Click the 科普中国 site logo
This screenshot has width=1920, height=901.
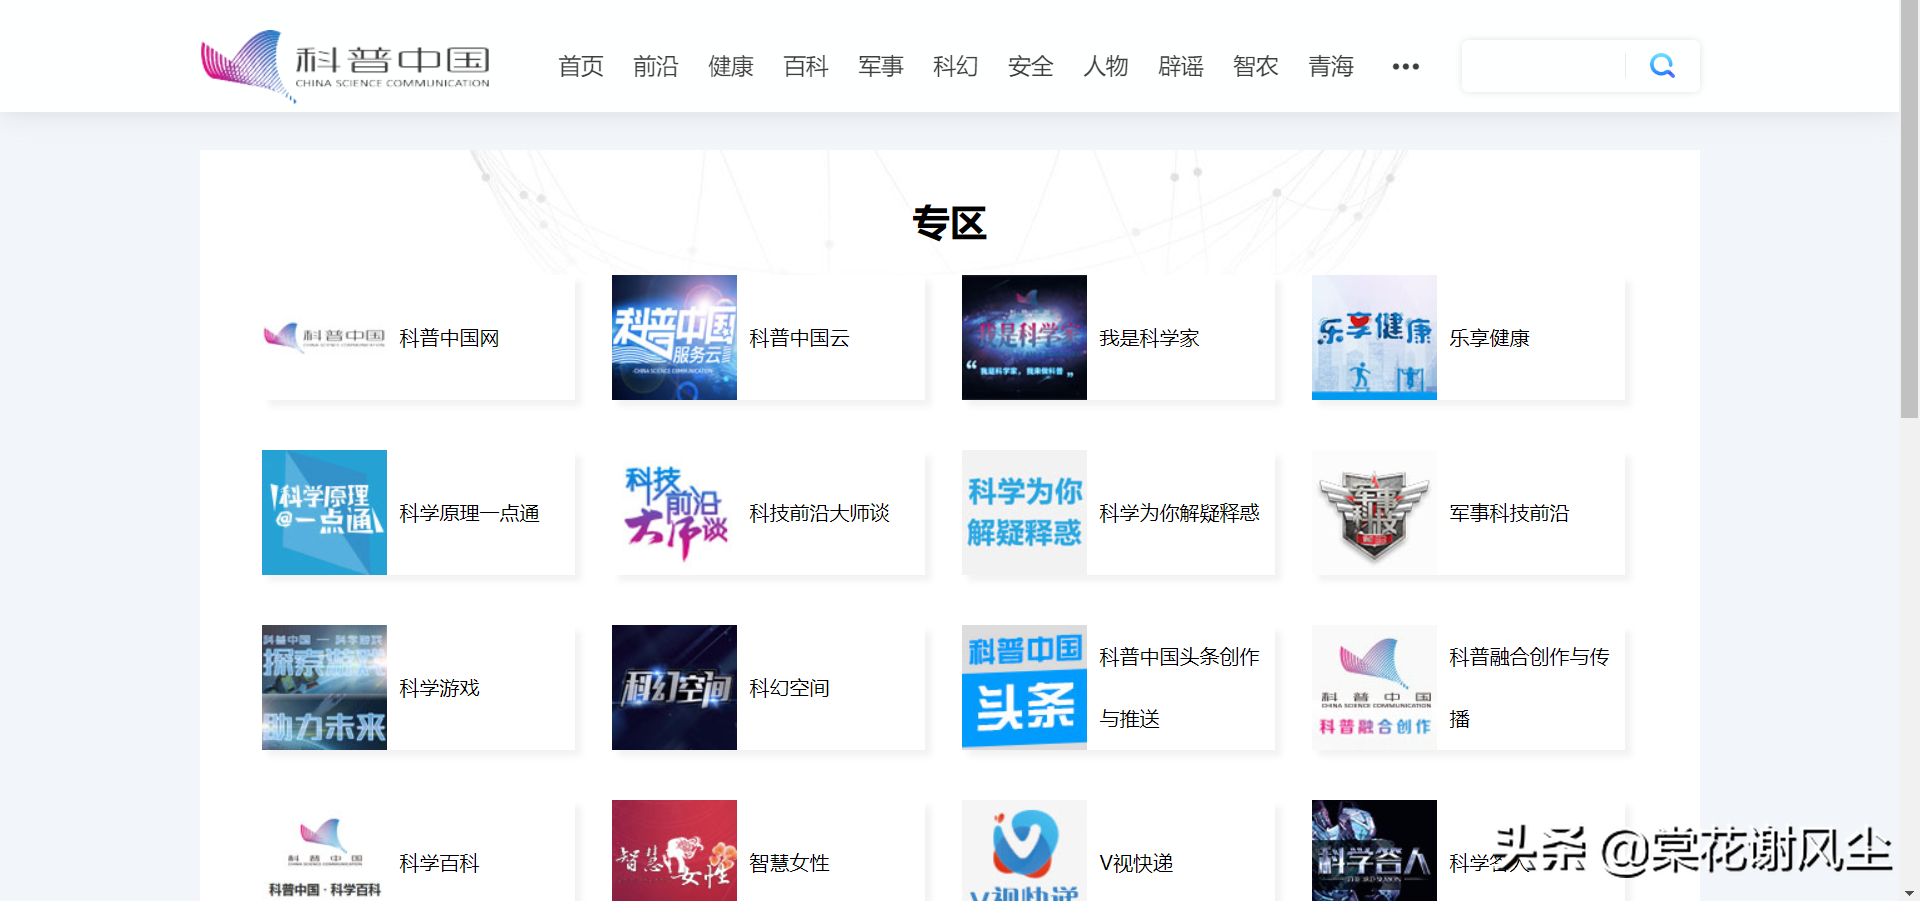click(x=346, y=65)
